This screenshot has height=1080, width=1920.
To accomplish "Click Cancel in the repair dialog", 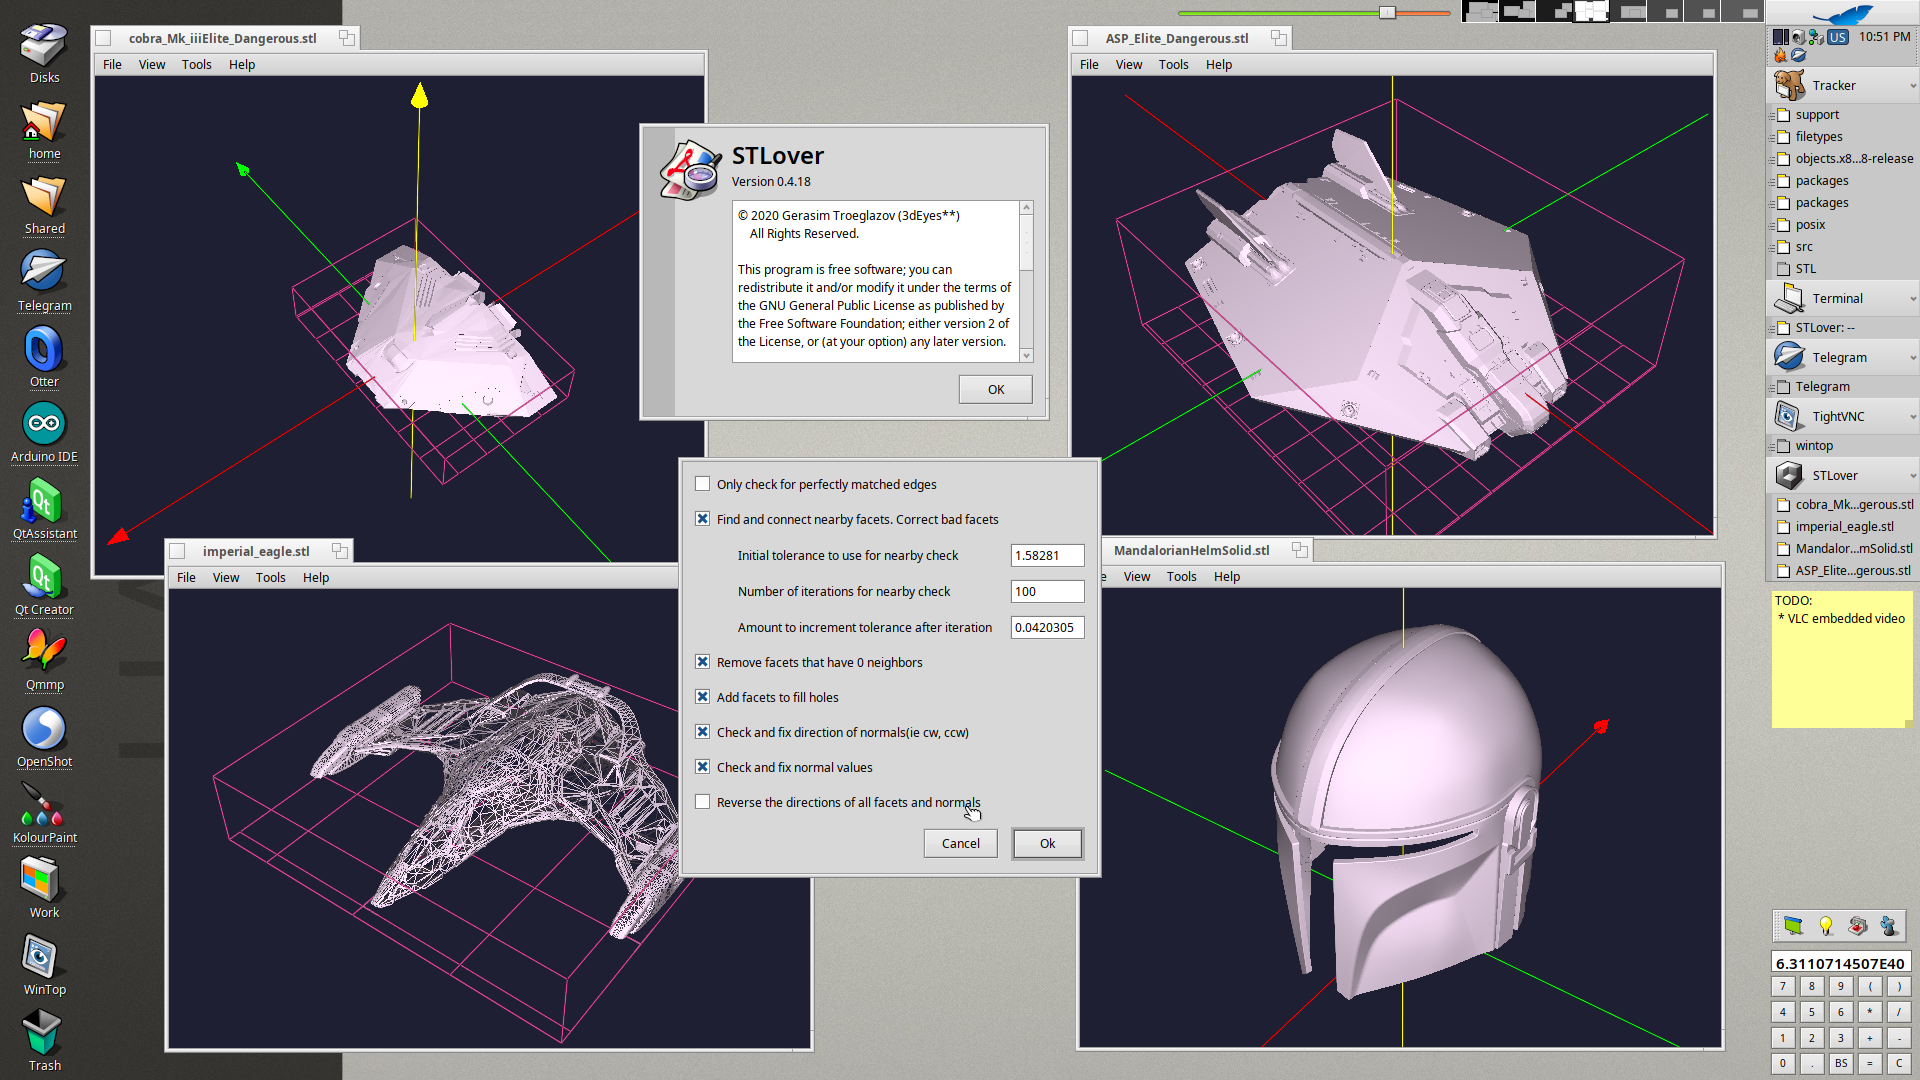I will tap(961, 843).
